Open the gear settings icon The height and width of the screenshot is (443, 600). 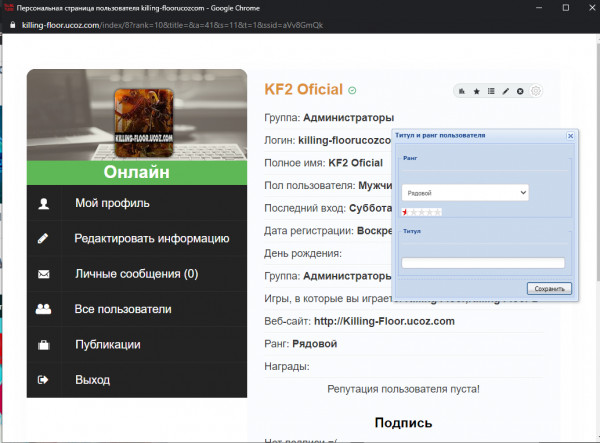536,91
